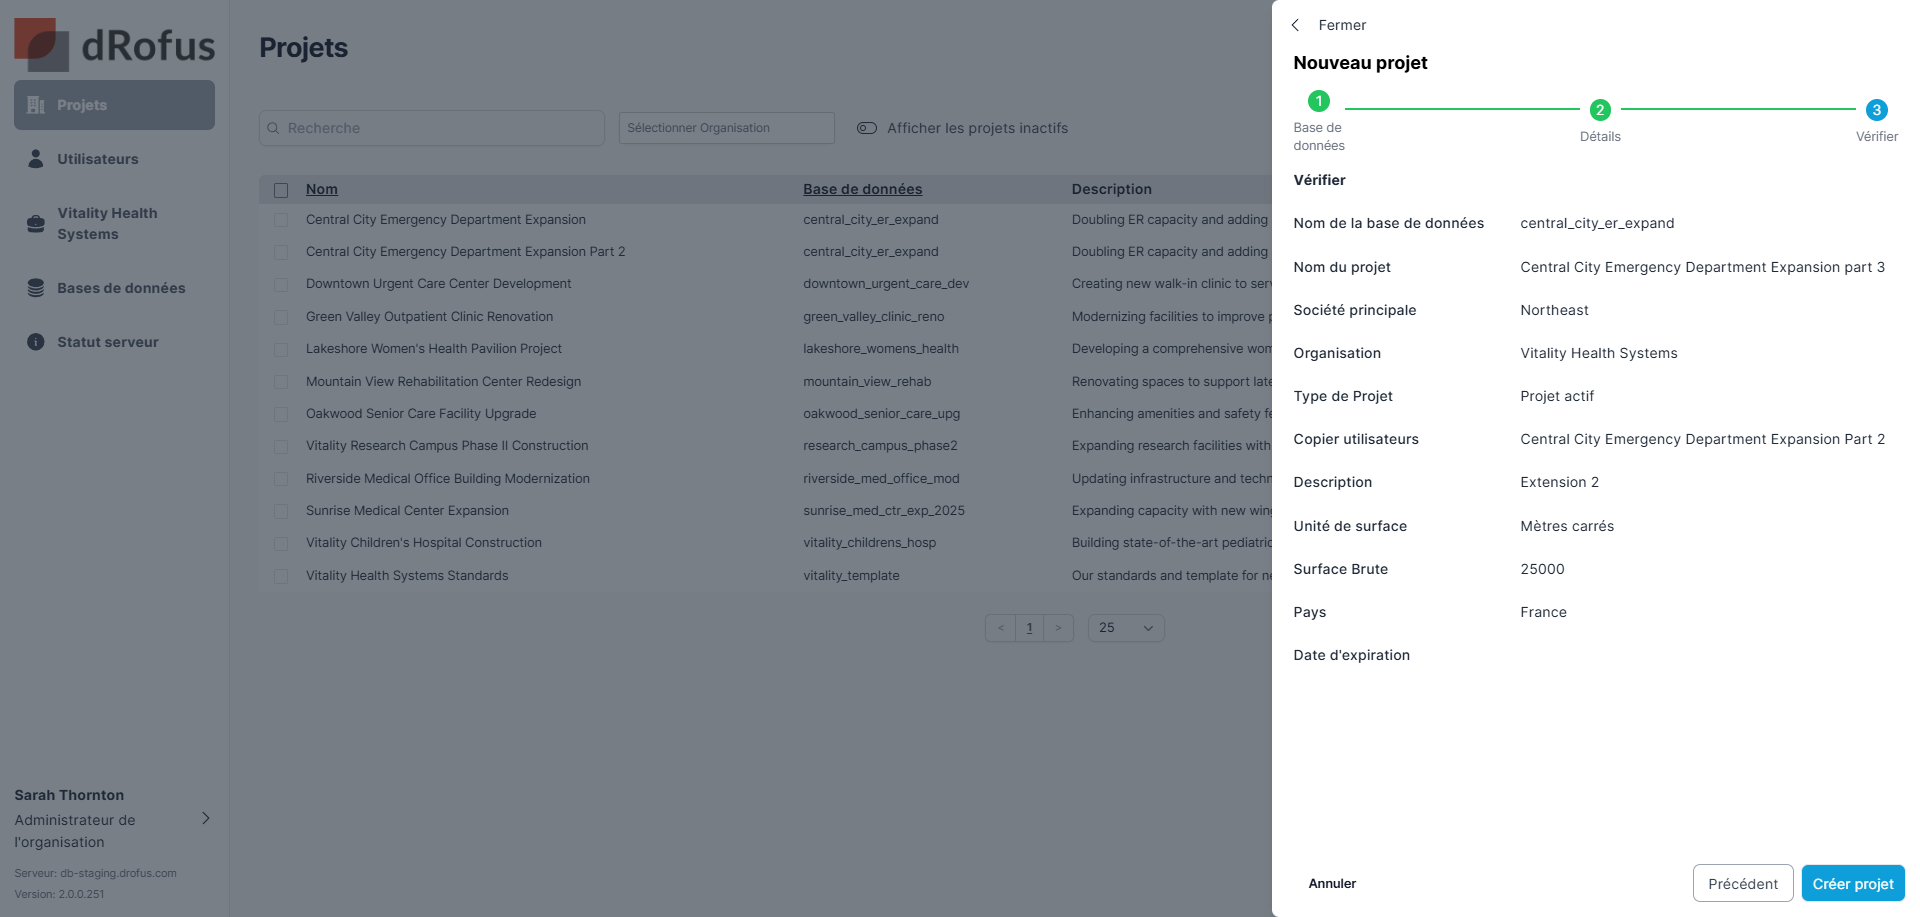Click the Bases de données database icon
The width and height of the screenshot is (1920, 917).
click(36, 288)
